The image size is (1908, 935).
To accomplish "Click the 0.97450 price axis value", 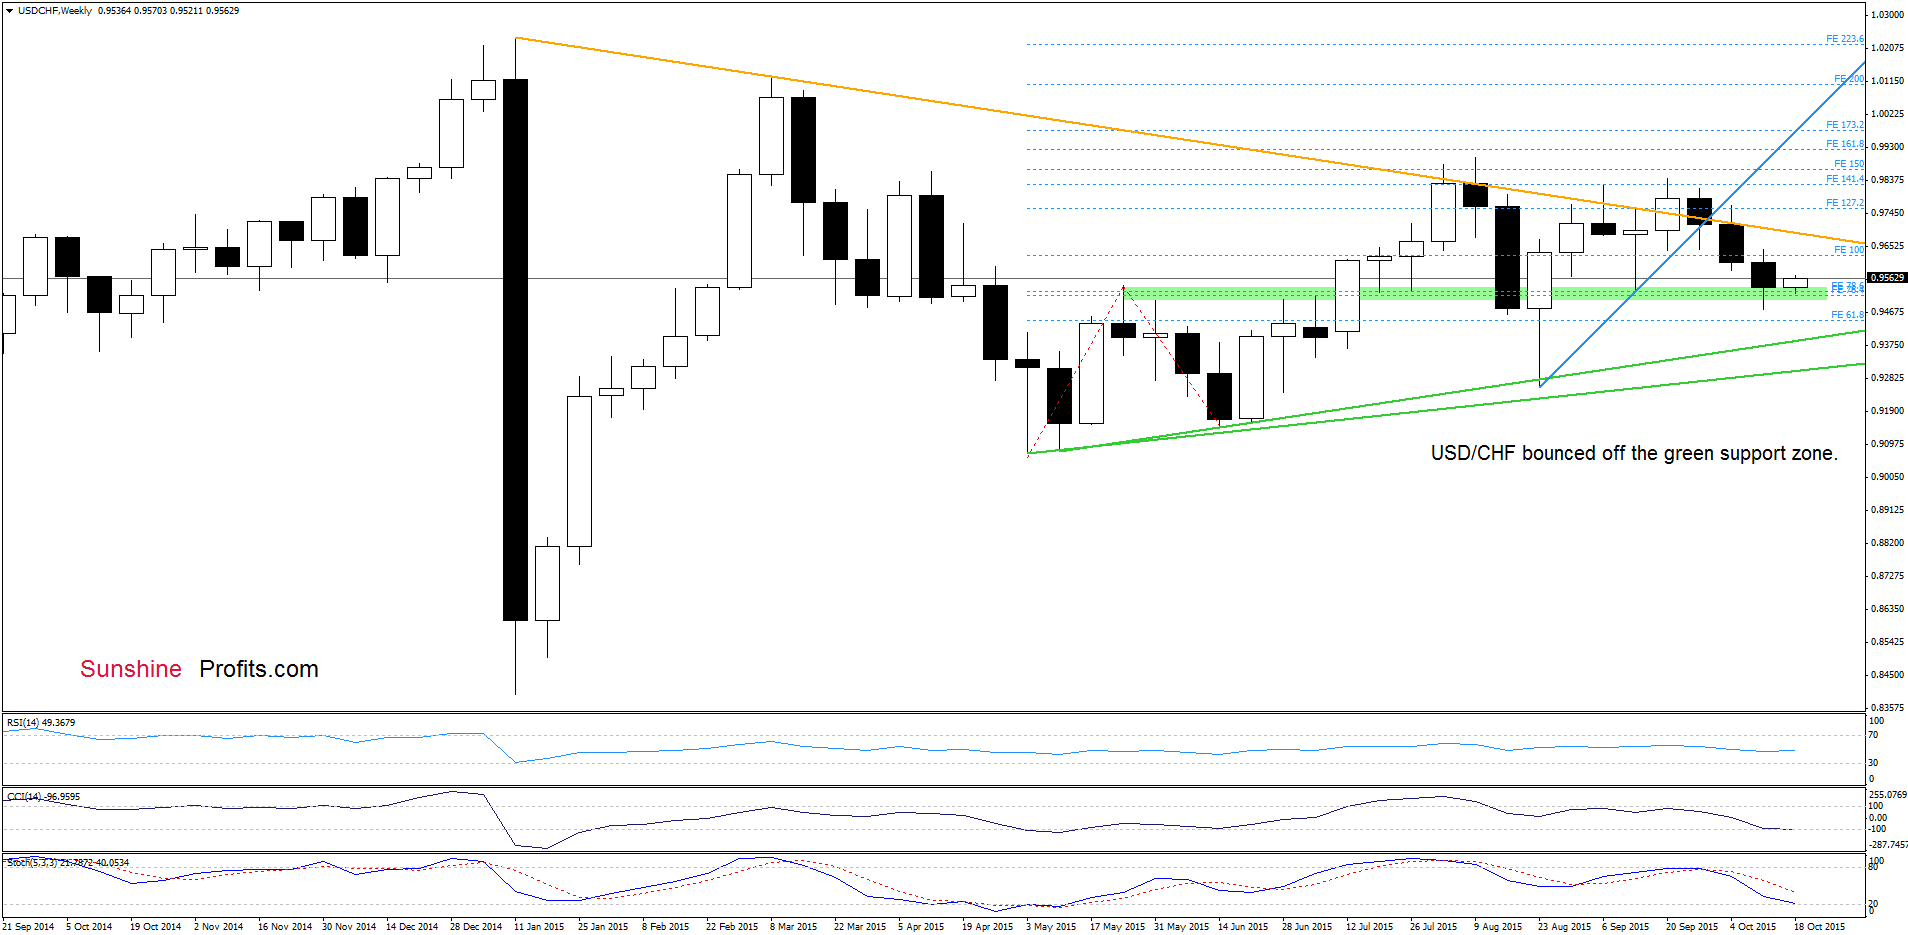I will [1887, 213].
